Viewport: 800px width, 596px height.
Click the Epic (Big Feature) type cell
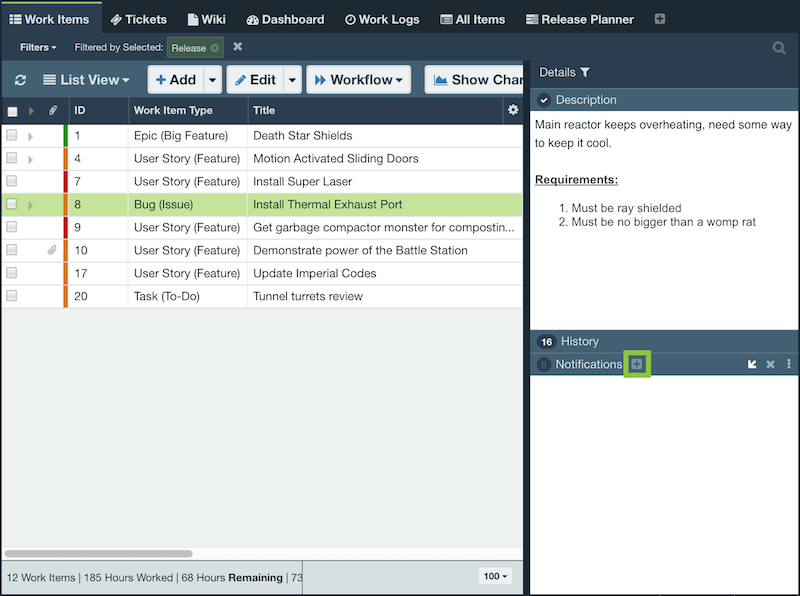pos(181,136)
